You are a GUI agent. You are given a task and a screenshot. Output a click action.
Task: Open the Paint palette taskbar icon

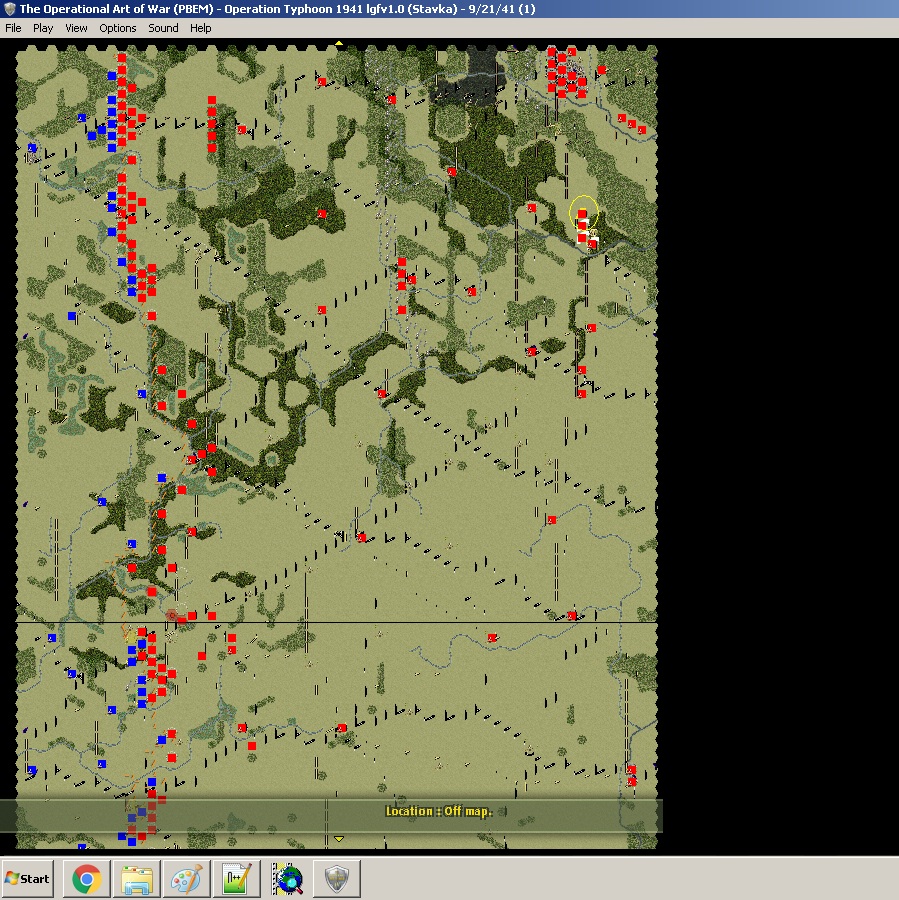187,879
